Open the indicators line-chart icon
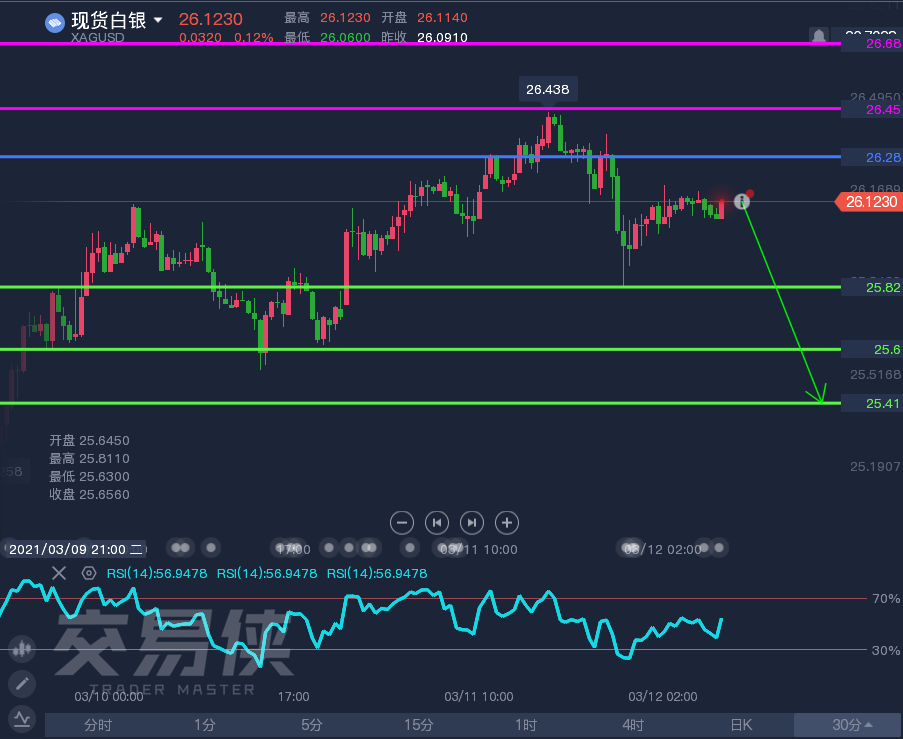Viewport: 903px width, 739px height. pos(22,718)
